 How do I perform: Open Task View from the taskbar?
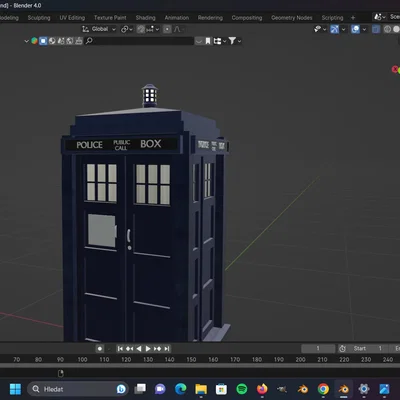click(140, 389)
